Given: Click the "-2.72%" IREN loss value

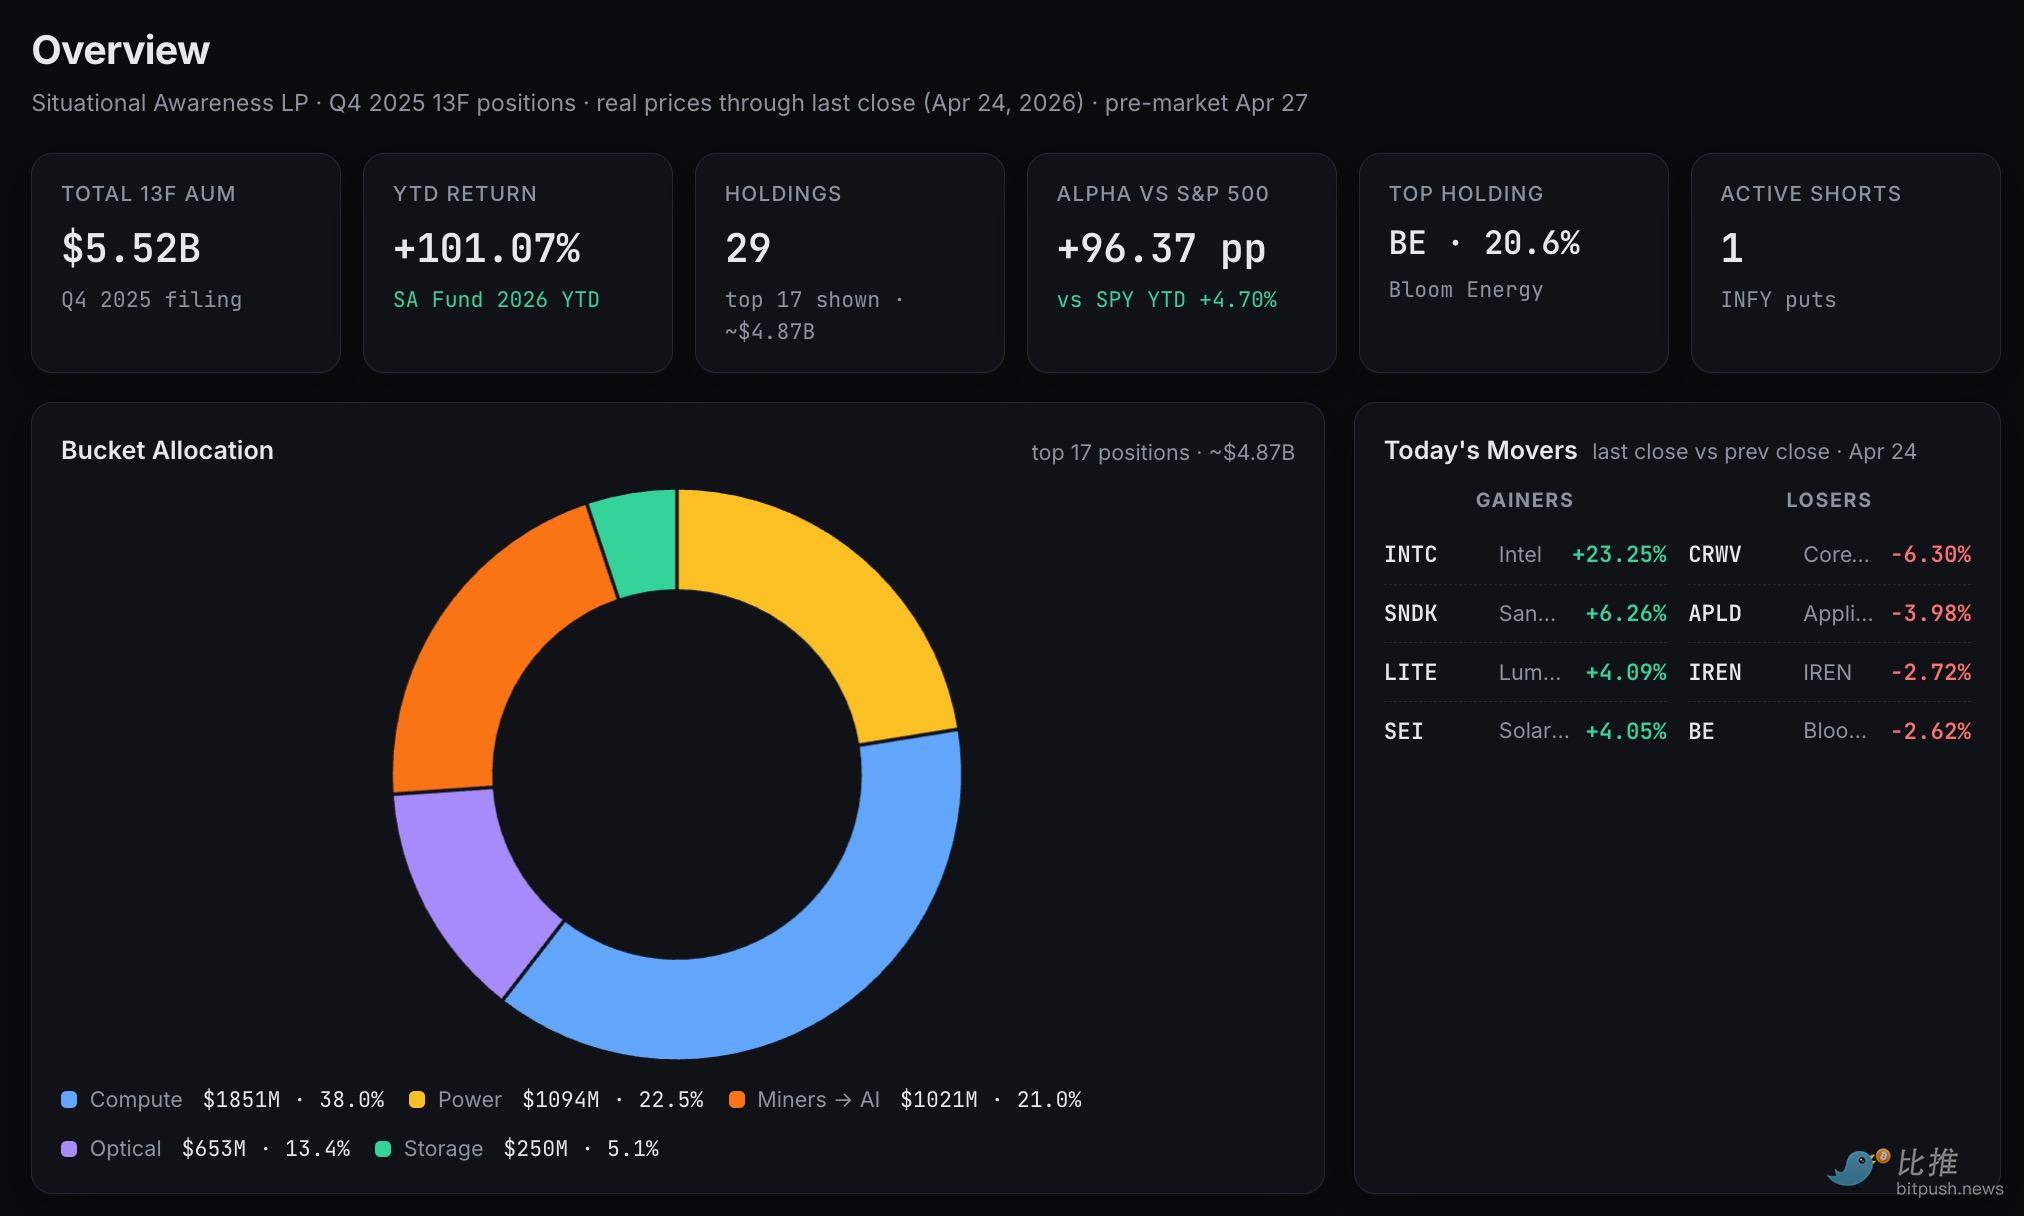Looking at the screenshot, I should tap(1931, 673).
